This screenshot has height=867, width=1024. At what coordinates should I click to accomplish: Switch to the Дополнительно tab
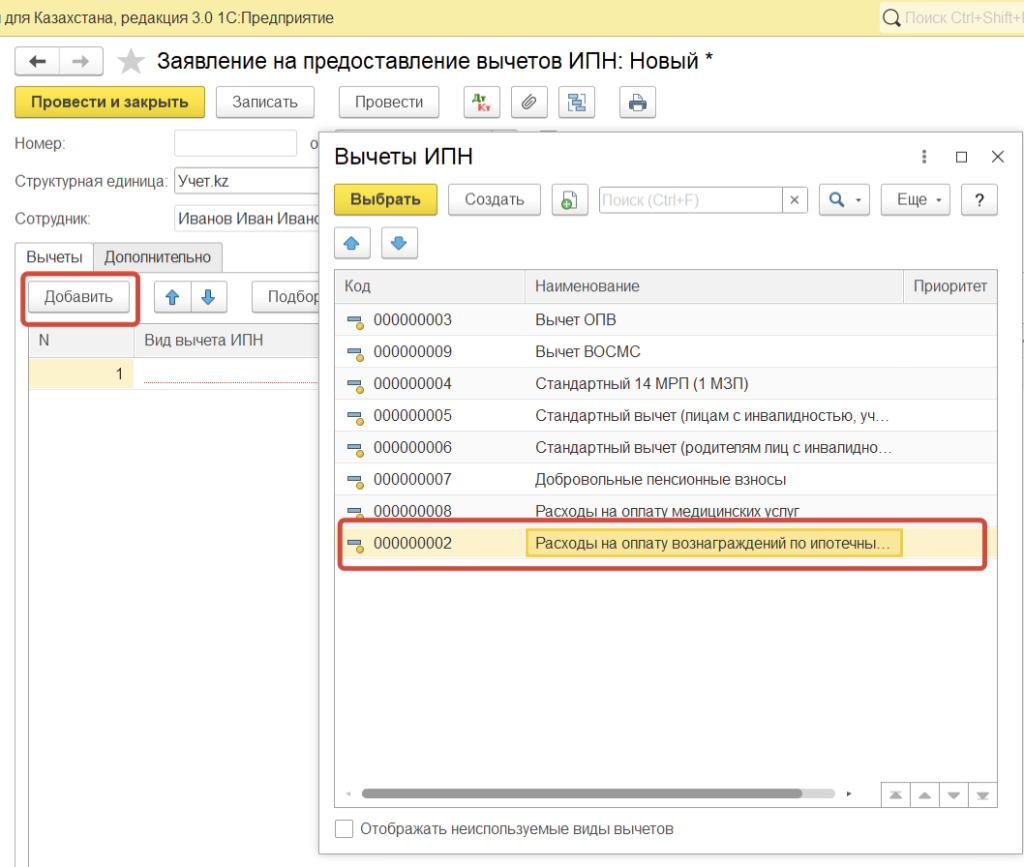click(x=158, y=257)
